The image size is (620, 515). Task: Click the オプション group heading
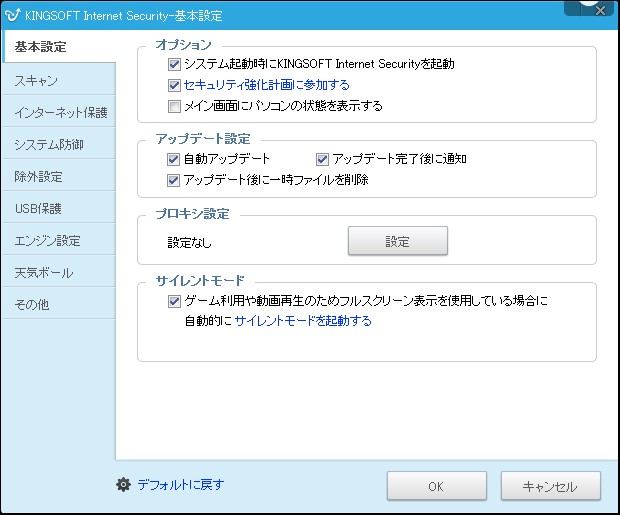pos(183,45)
